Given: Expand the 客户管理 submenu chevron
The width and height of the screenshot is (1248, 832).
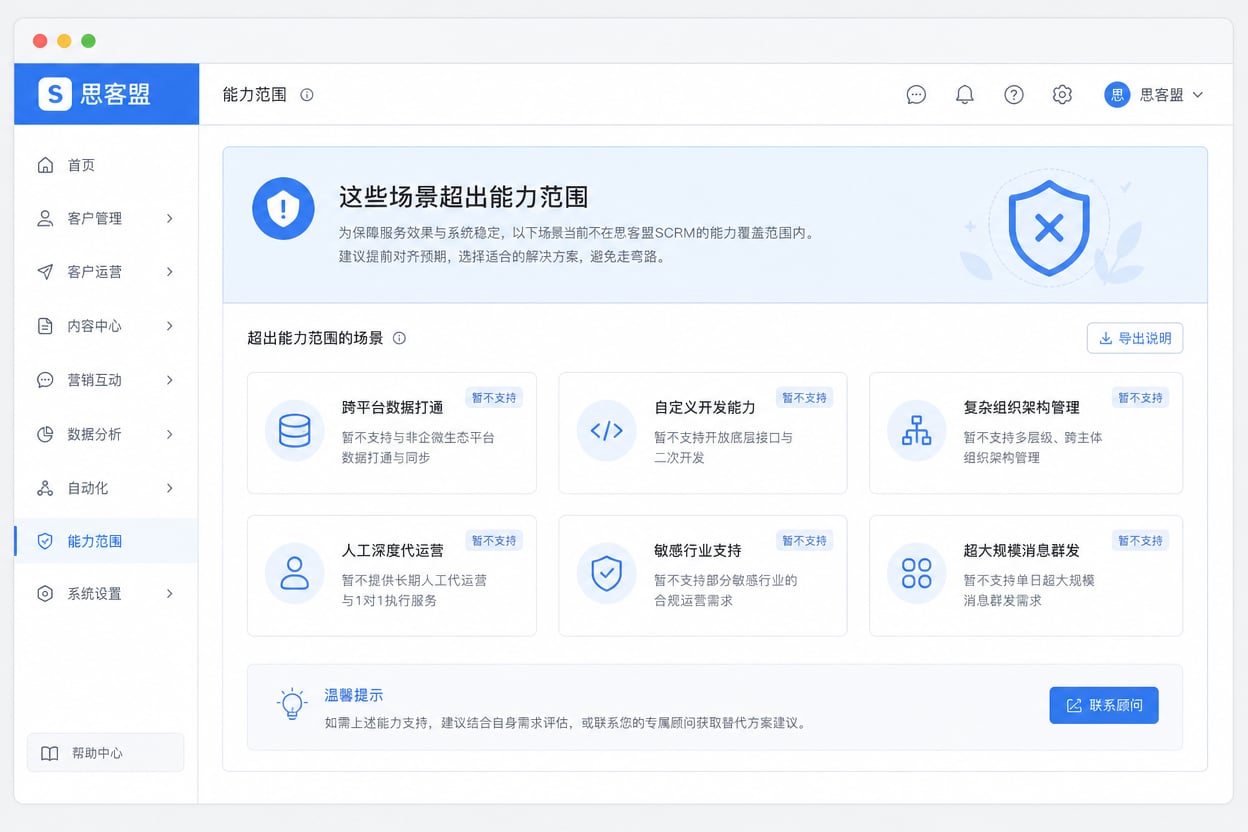Looking at the screenshot, I should [170, 218].
